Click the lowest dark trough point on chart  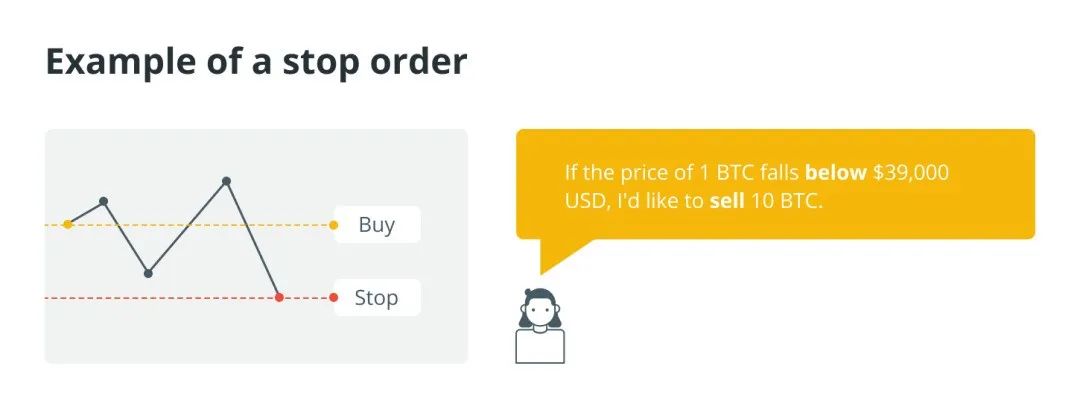(x=148, y=273)
